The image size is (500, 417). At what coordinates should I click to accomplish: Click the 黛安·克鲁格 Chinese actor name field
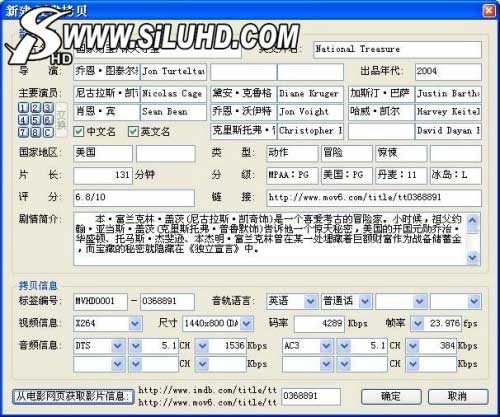[243, 94]
